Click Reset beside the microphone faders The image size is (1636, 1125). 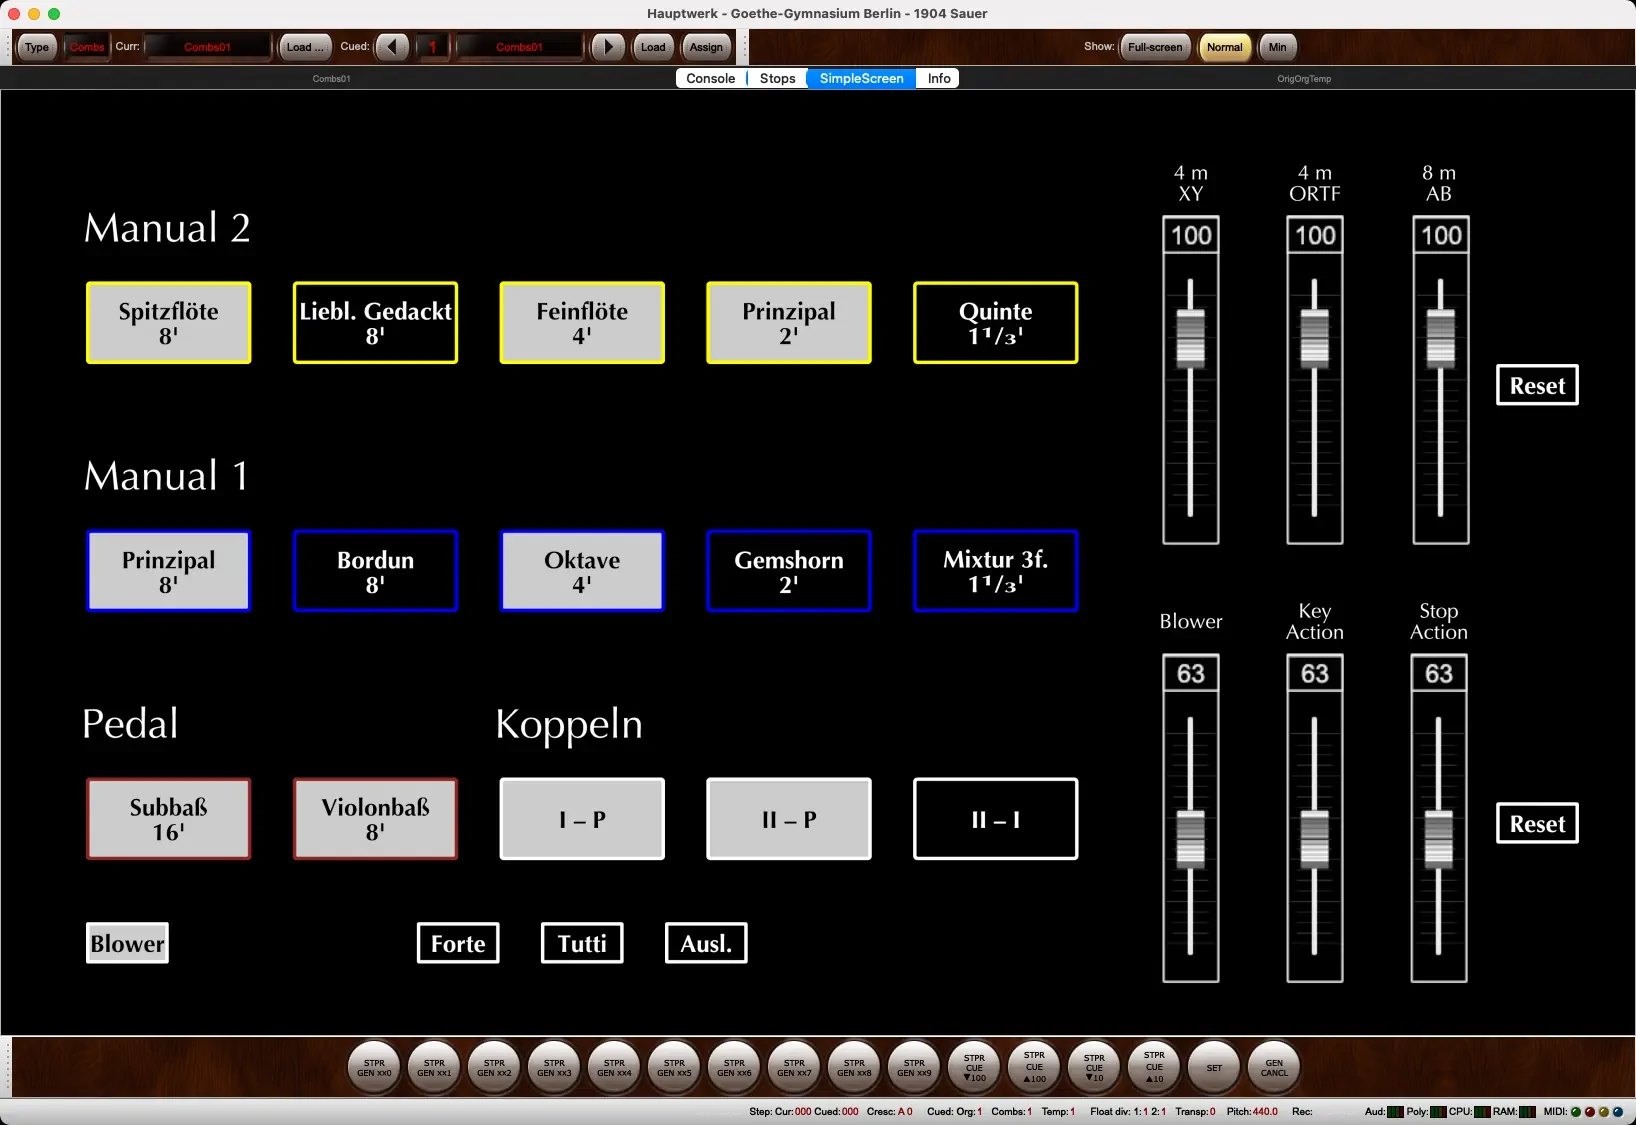tap(1537, 386)
